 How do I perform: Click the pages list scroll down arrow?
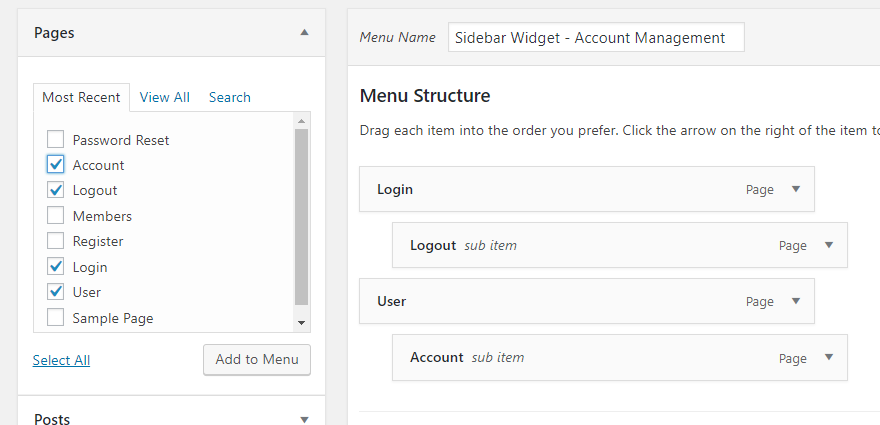(301, 323)
